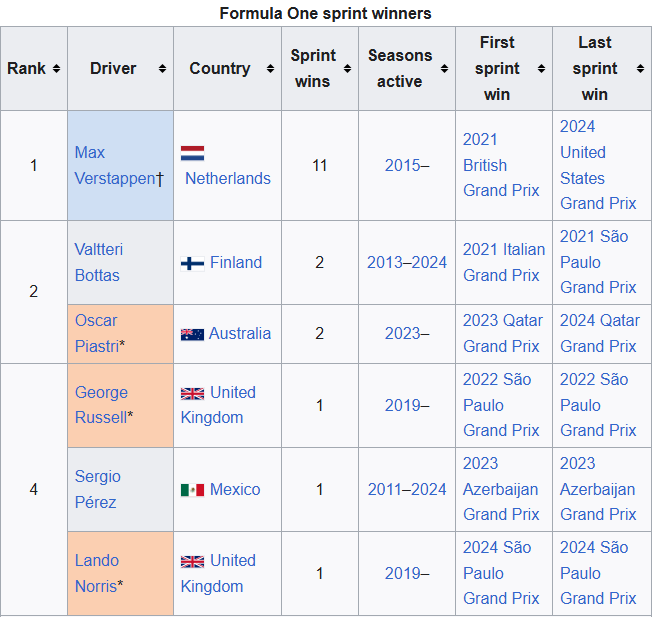Open 2021 British Grand Prix link
Screen dimensions: 653x617
(501, 165)
